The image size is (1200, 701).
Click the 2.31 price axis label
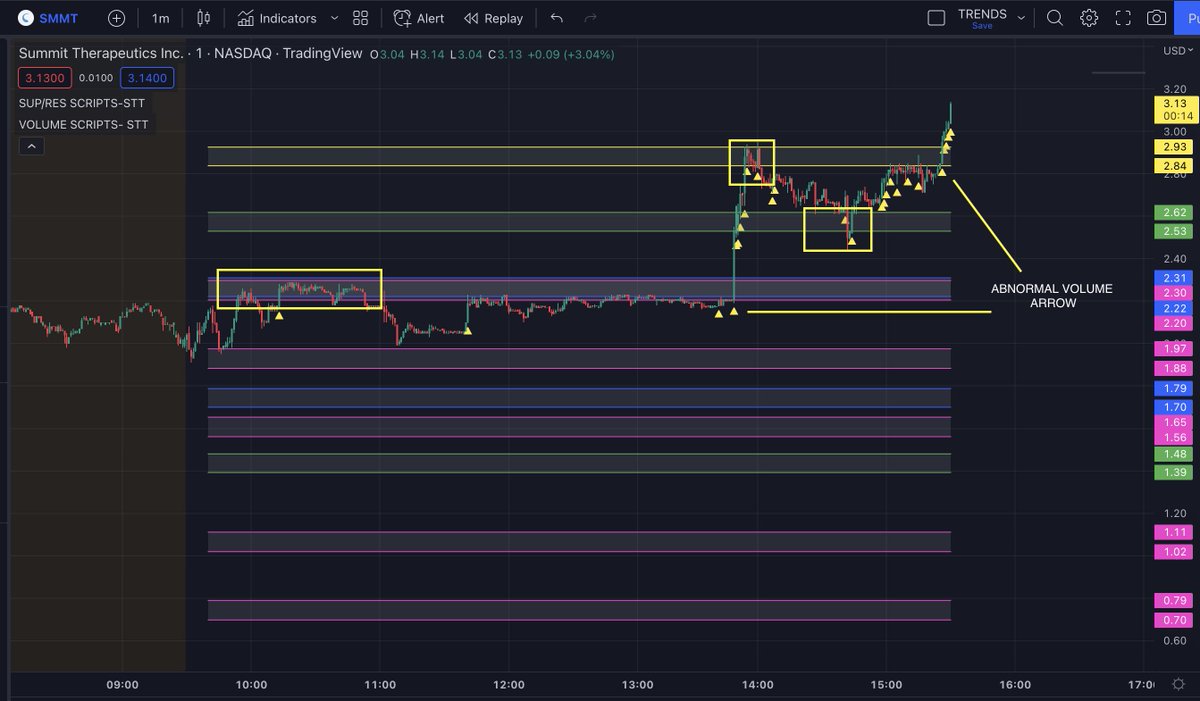(1174, 277)
